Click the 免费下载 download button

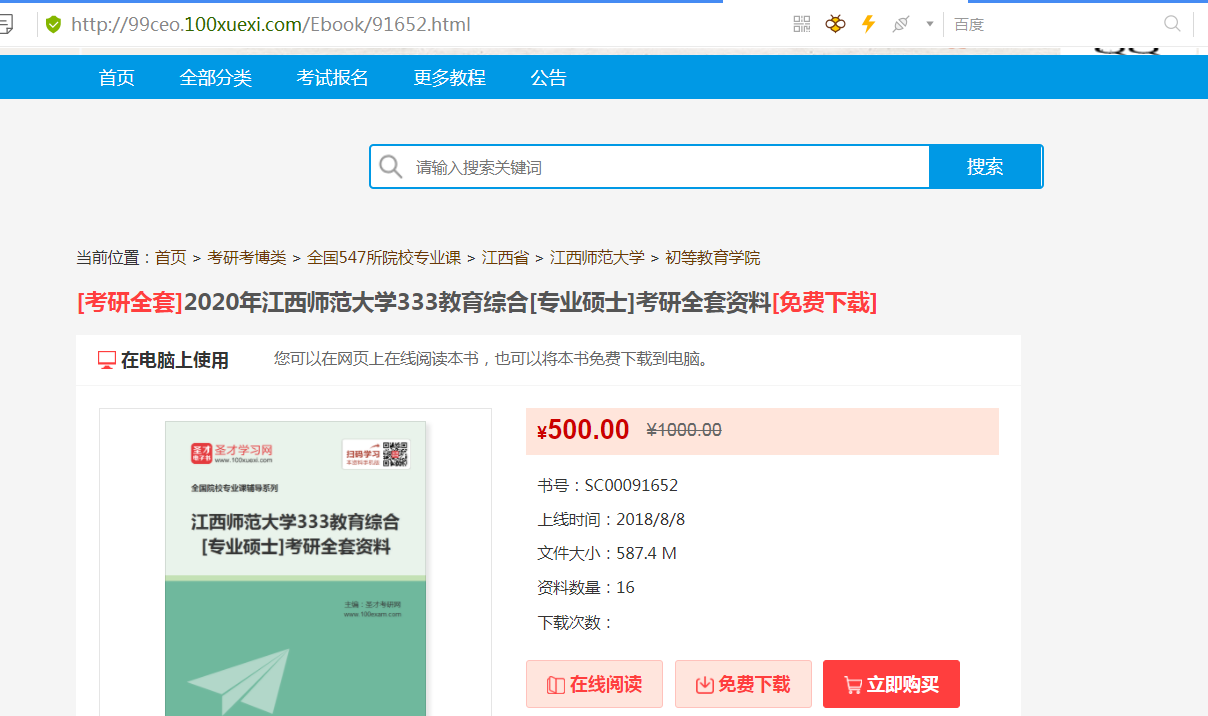pos(743,683)
